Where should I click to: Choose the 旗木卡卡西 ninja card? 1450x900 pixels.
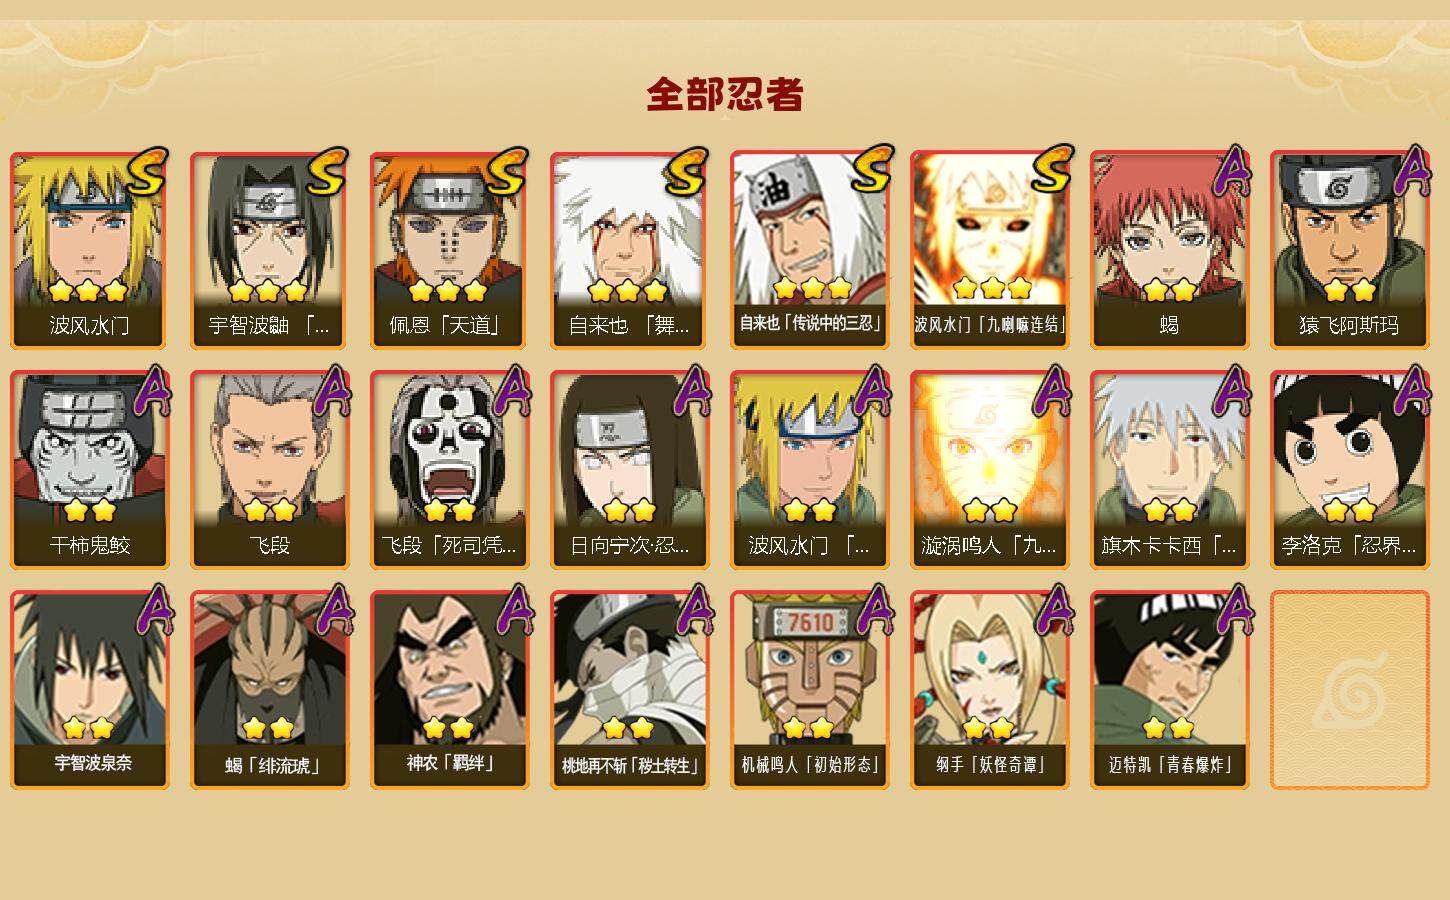point(1170,470)
